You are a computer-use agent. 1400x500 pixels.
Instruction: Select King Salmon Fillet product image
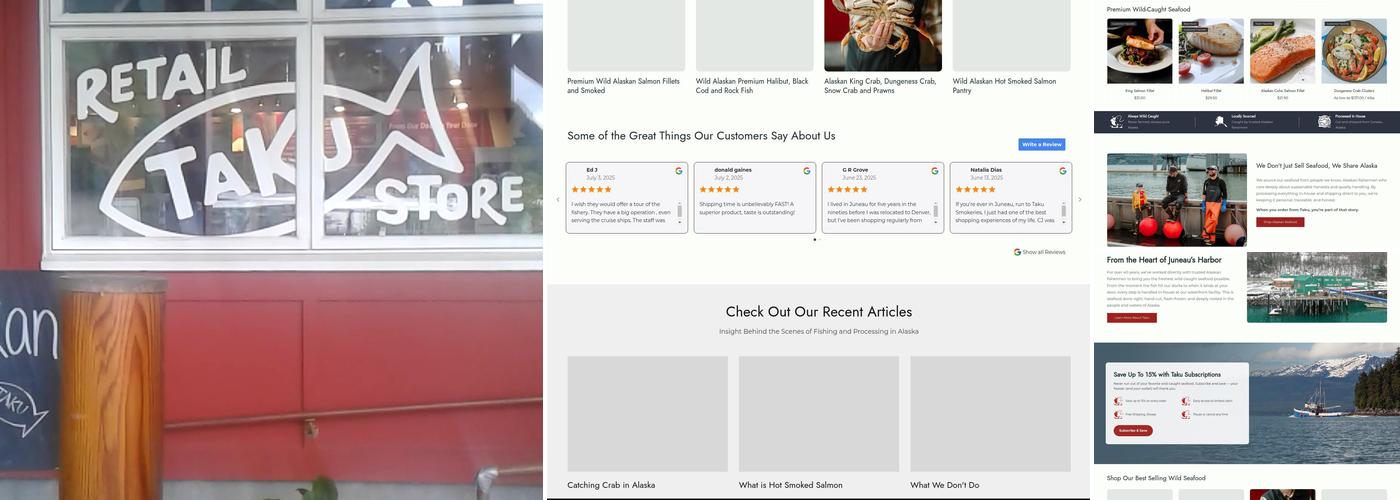coord(1139,51)
